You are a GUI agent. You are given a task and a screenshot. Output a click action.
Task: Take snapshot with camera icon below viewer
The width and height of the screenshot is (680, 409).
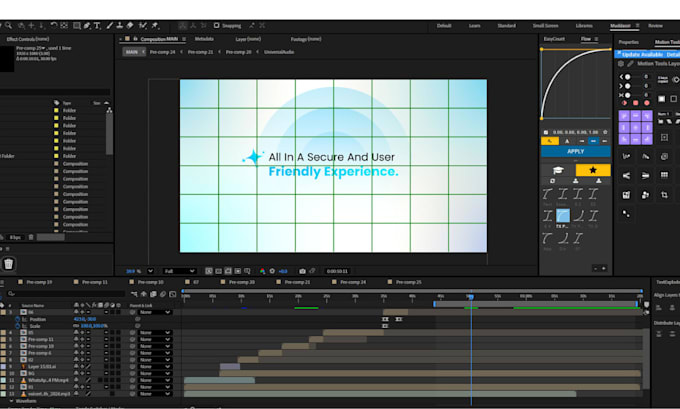302,271
